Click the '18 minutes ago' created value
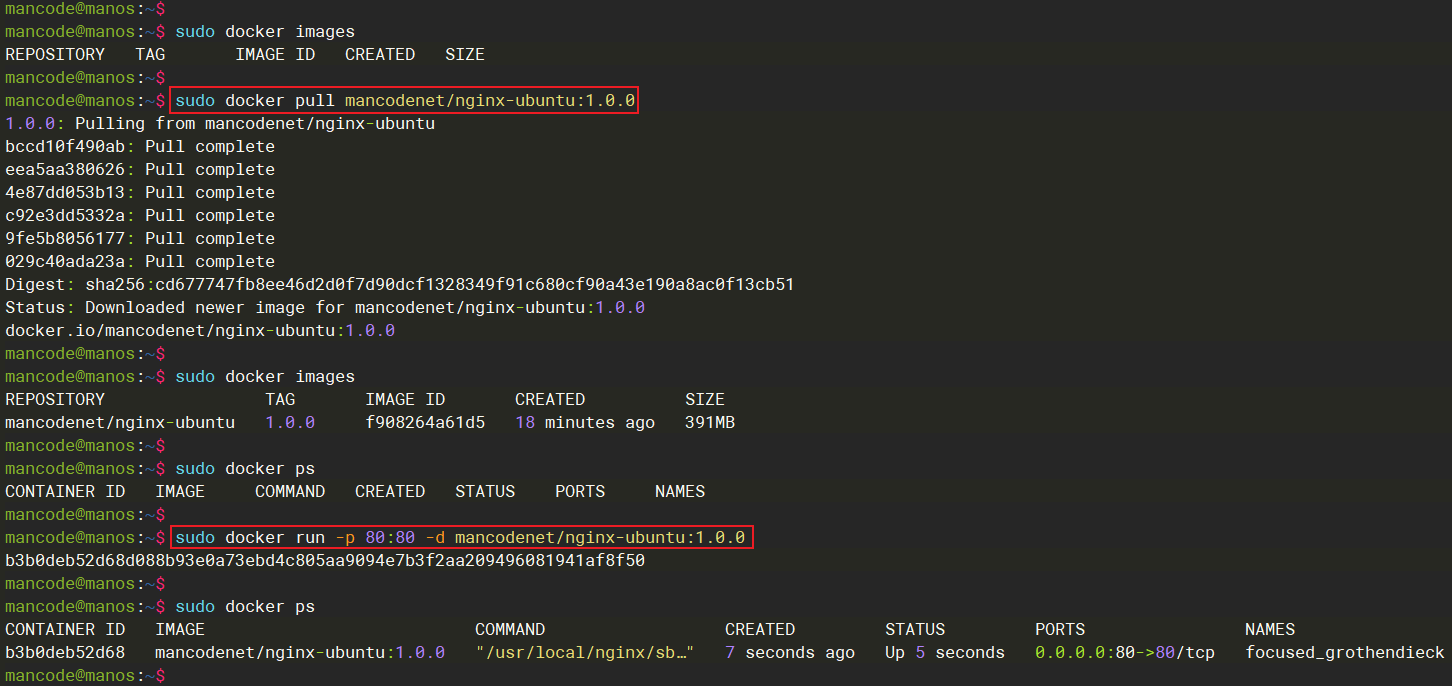The image size is (1452, 686). (x=584, y=423)
